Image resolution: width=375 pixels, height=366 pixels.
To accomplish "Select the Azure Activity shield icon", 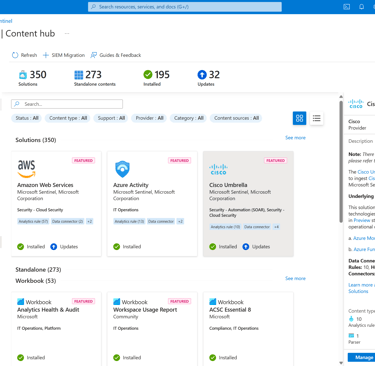I will tap(122, 169).
